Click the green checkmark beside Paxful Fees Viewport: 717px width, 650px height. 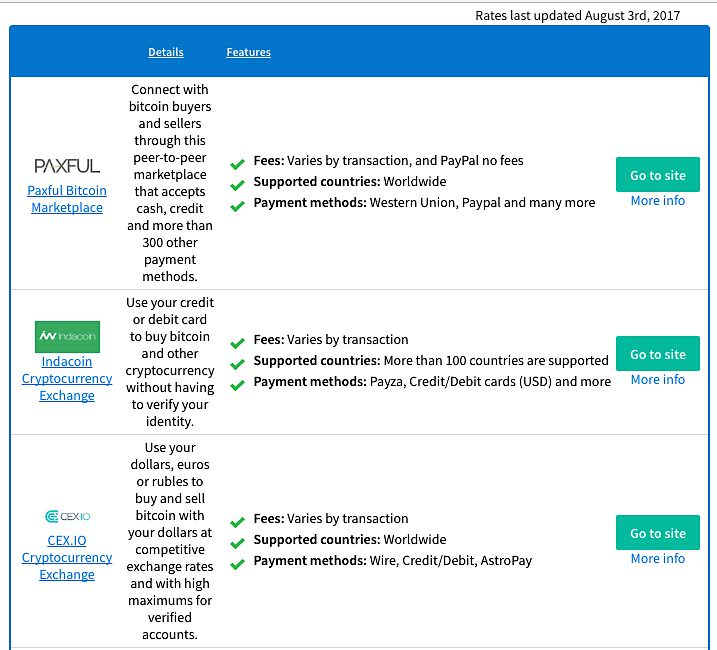point(237,164)
